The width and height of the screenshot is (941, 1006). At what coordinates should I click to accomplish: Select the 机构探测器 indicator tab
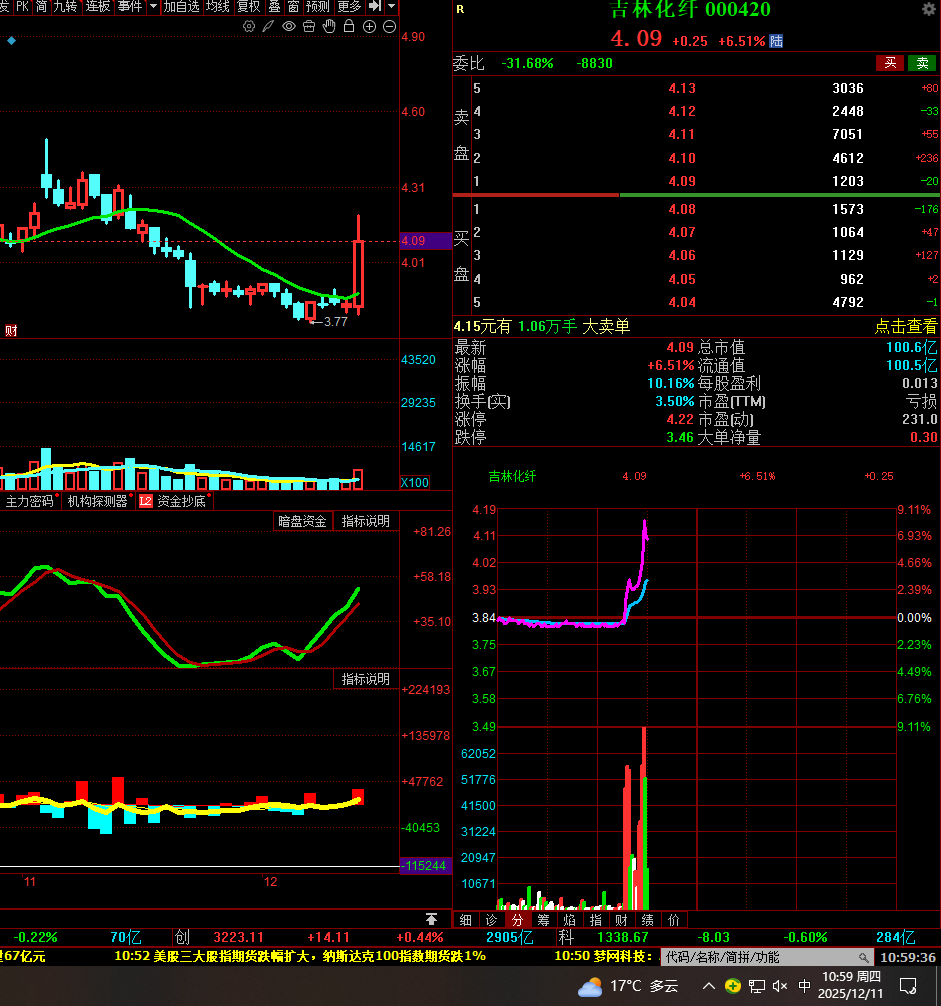[98, 501]
